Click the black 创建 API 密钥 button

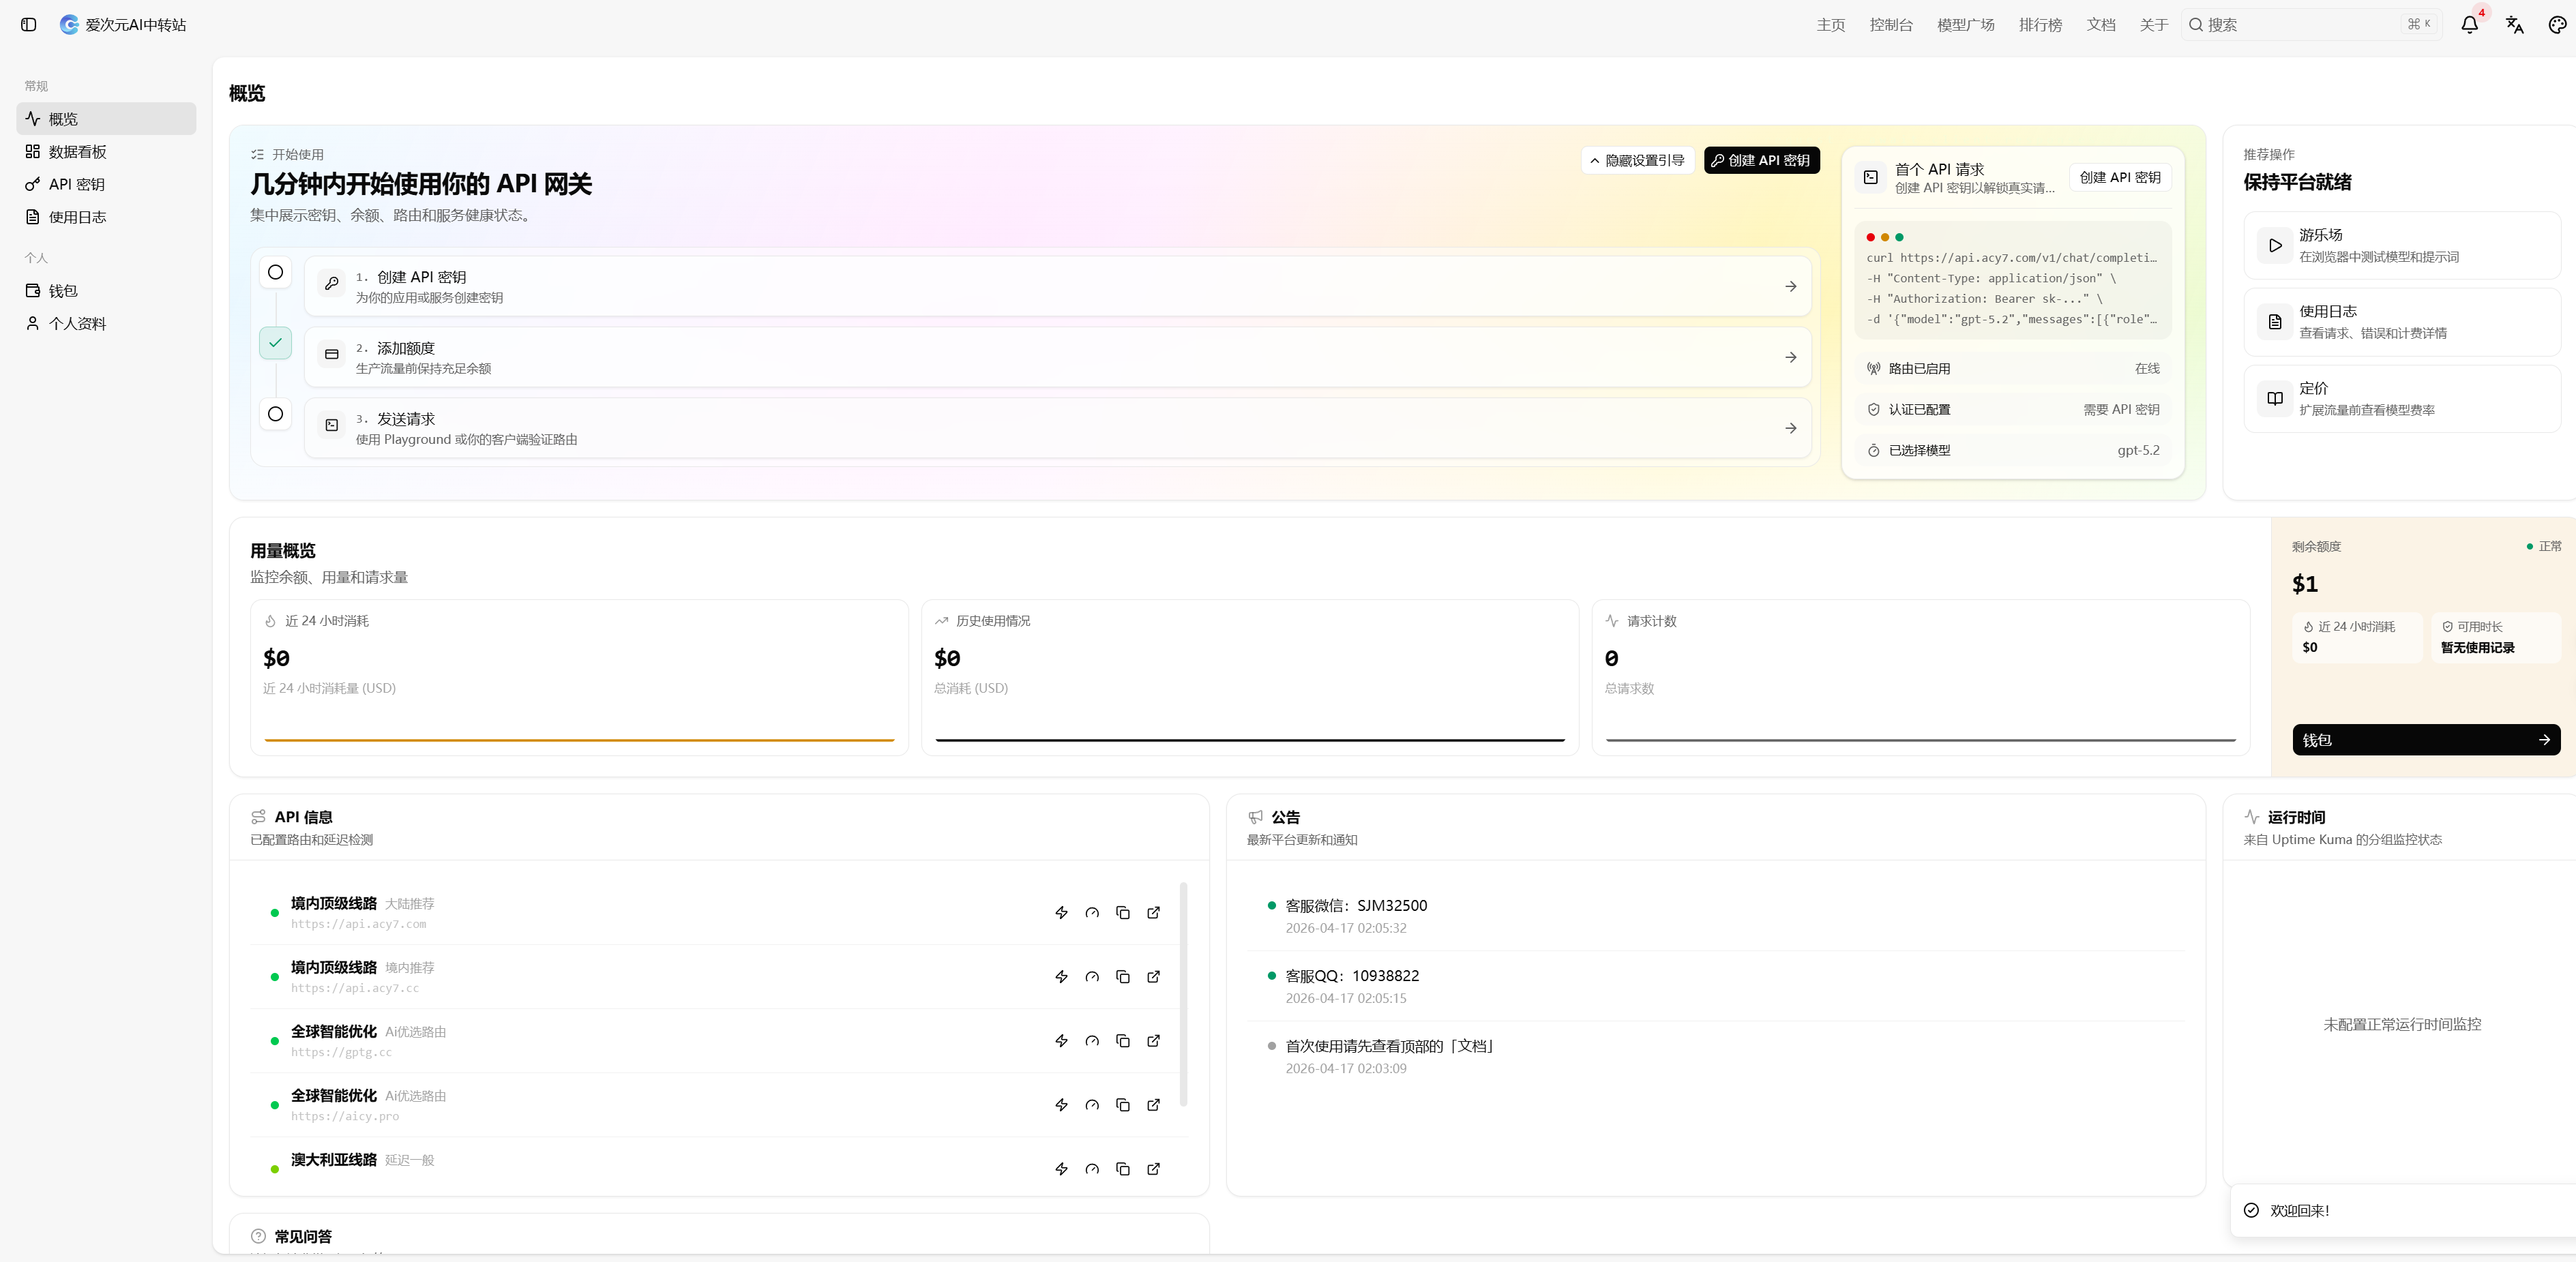[x=1761, y=160]
